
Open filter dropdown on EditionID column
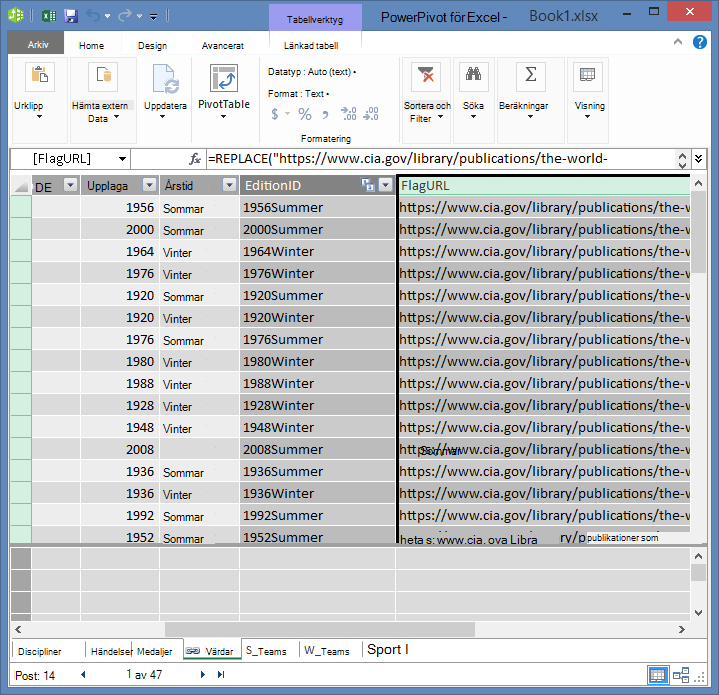point(386,185)
